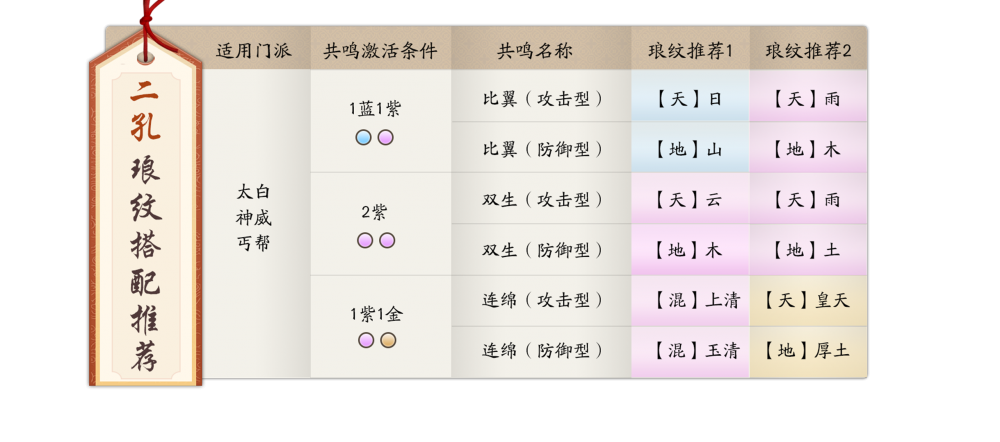Click the 【混】上清 recommendation cell
This screenshot has width=1000, height=442.
tap(690, 300)
